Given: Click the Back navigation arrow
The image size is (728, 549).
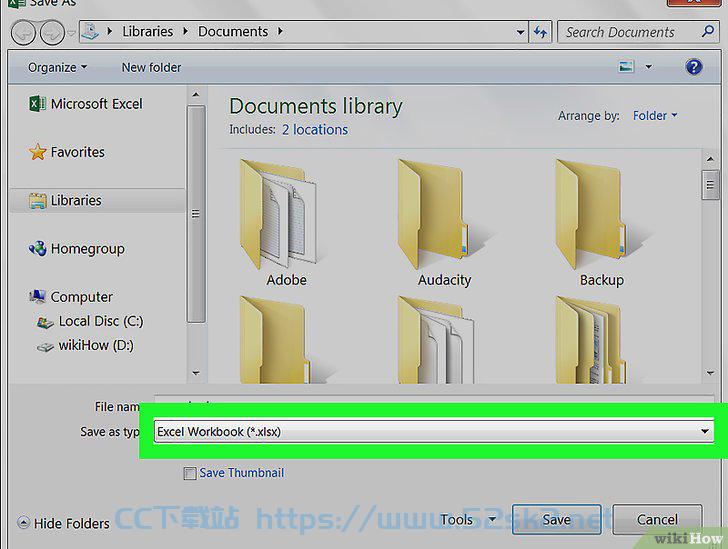Looking at the screenshot, I should click(x=23, y=33).
